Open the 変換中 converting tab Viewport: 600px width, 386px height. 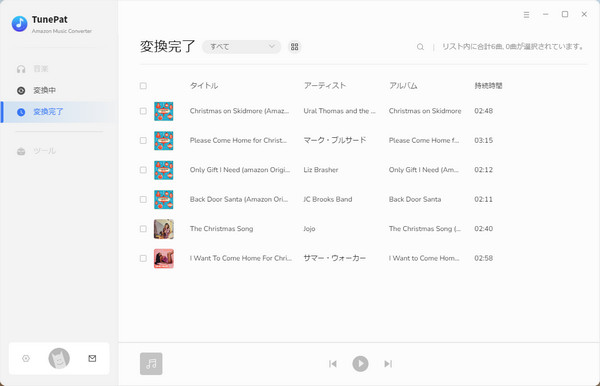coord(36,90)
